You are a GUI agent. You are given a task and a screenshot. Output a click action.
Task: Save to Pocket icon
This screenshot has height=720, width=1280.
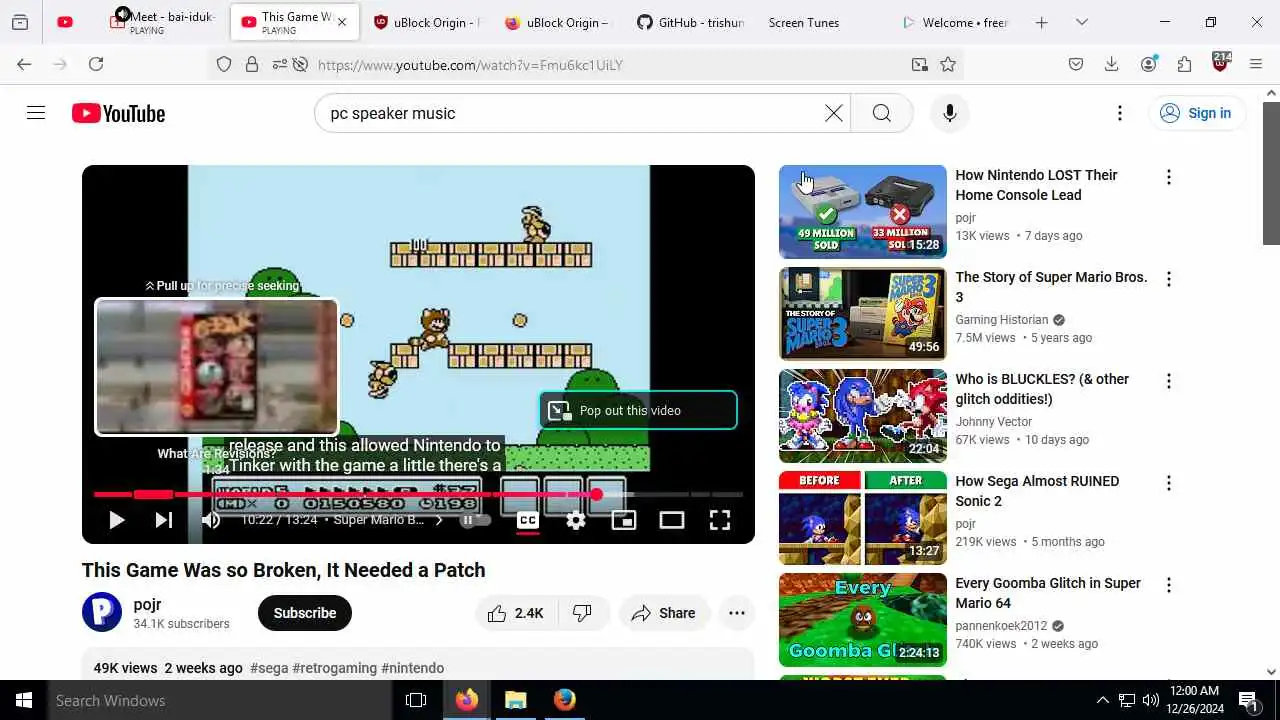pyautogui.click(x=1076, y=64)
